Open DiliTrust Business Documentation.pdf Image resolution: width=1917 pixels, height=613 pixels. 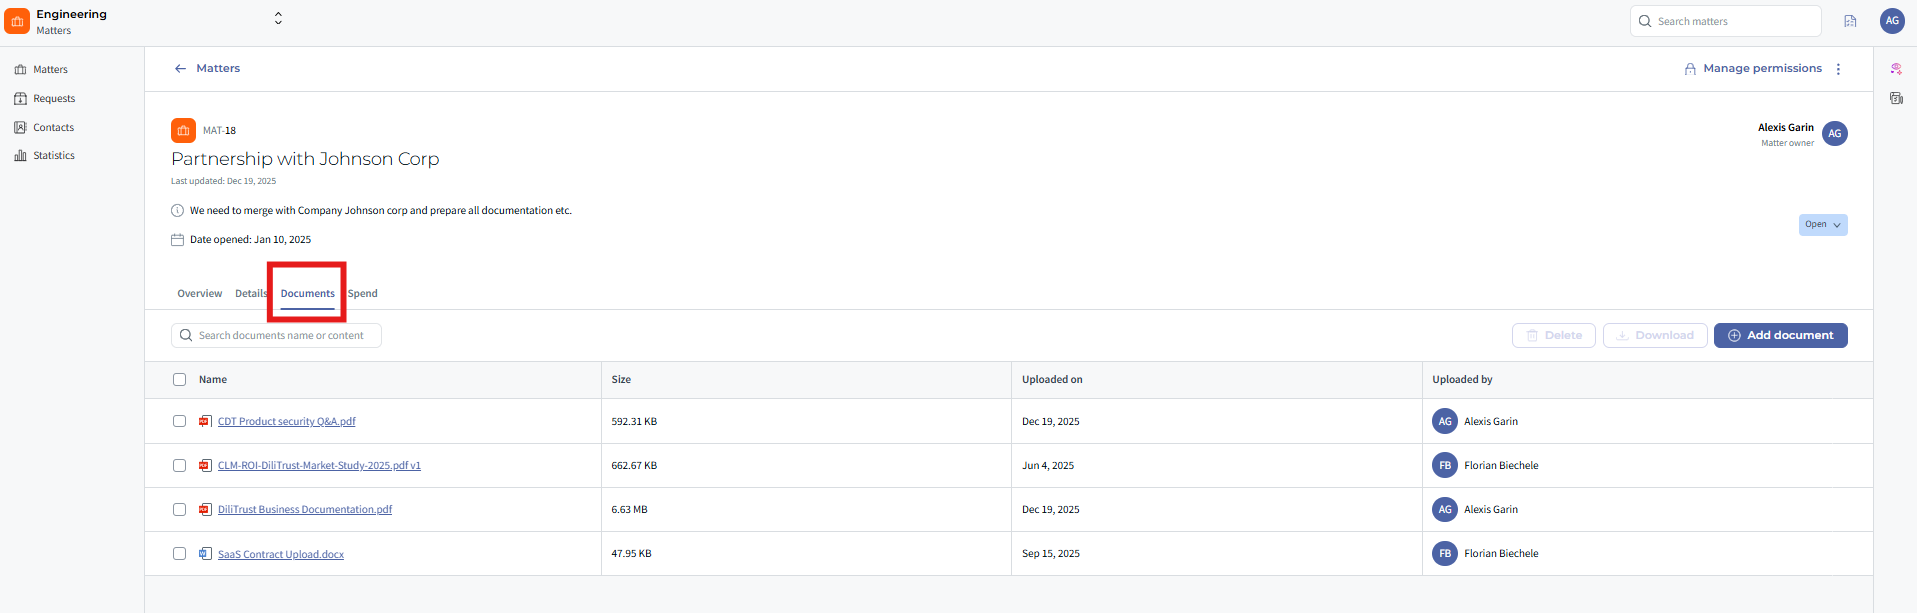(305, 510)
